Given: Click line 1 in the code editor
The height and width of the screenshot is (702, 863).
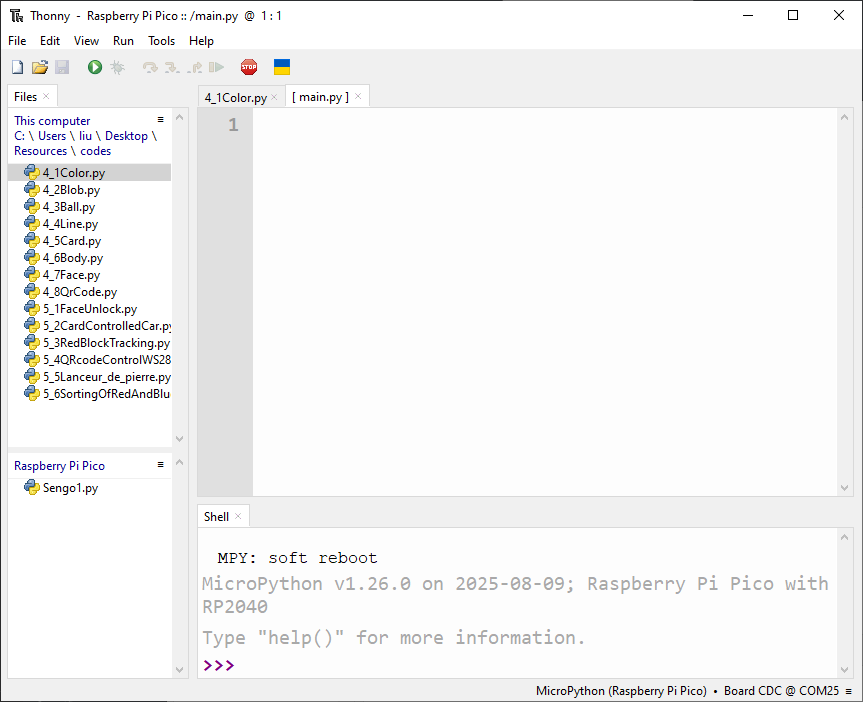Looking at the screenshot, I should tap(545, 125).
